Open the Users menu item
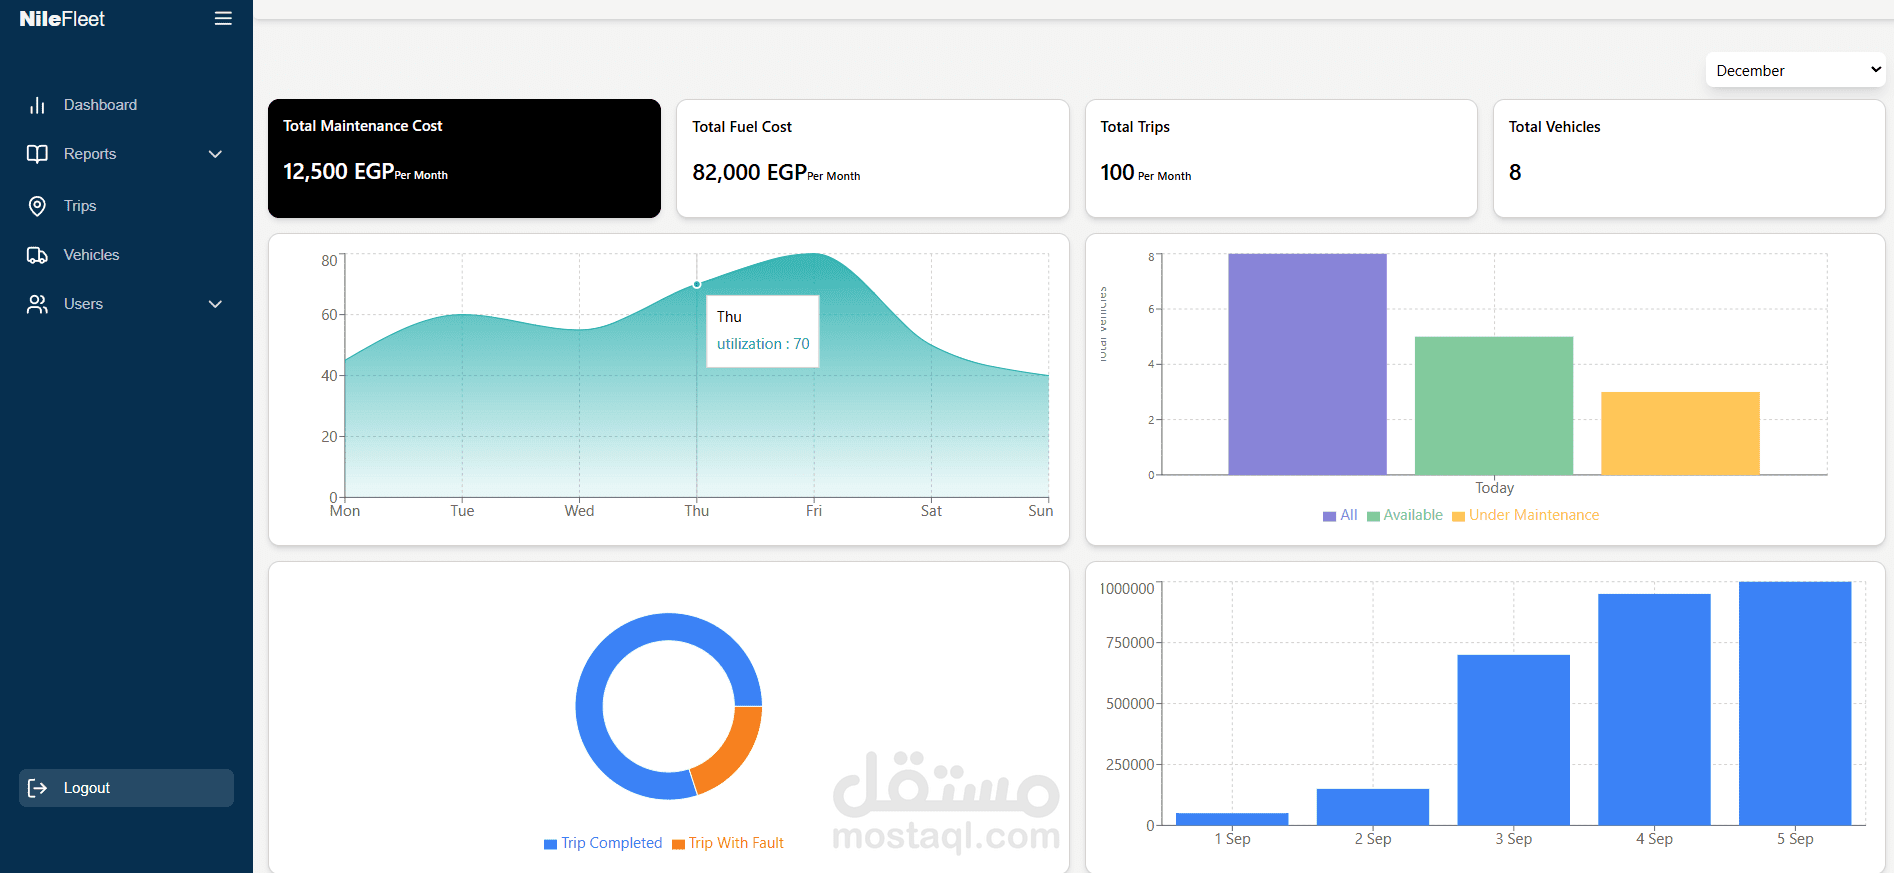 (126, 304)
